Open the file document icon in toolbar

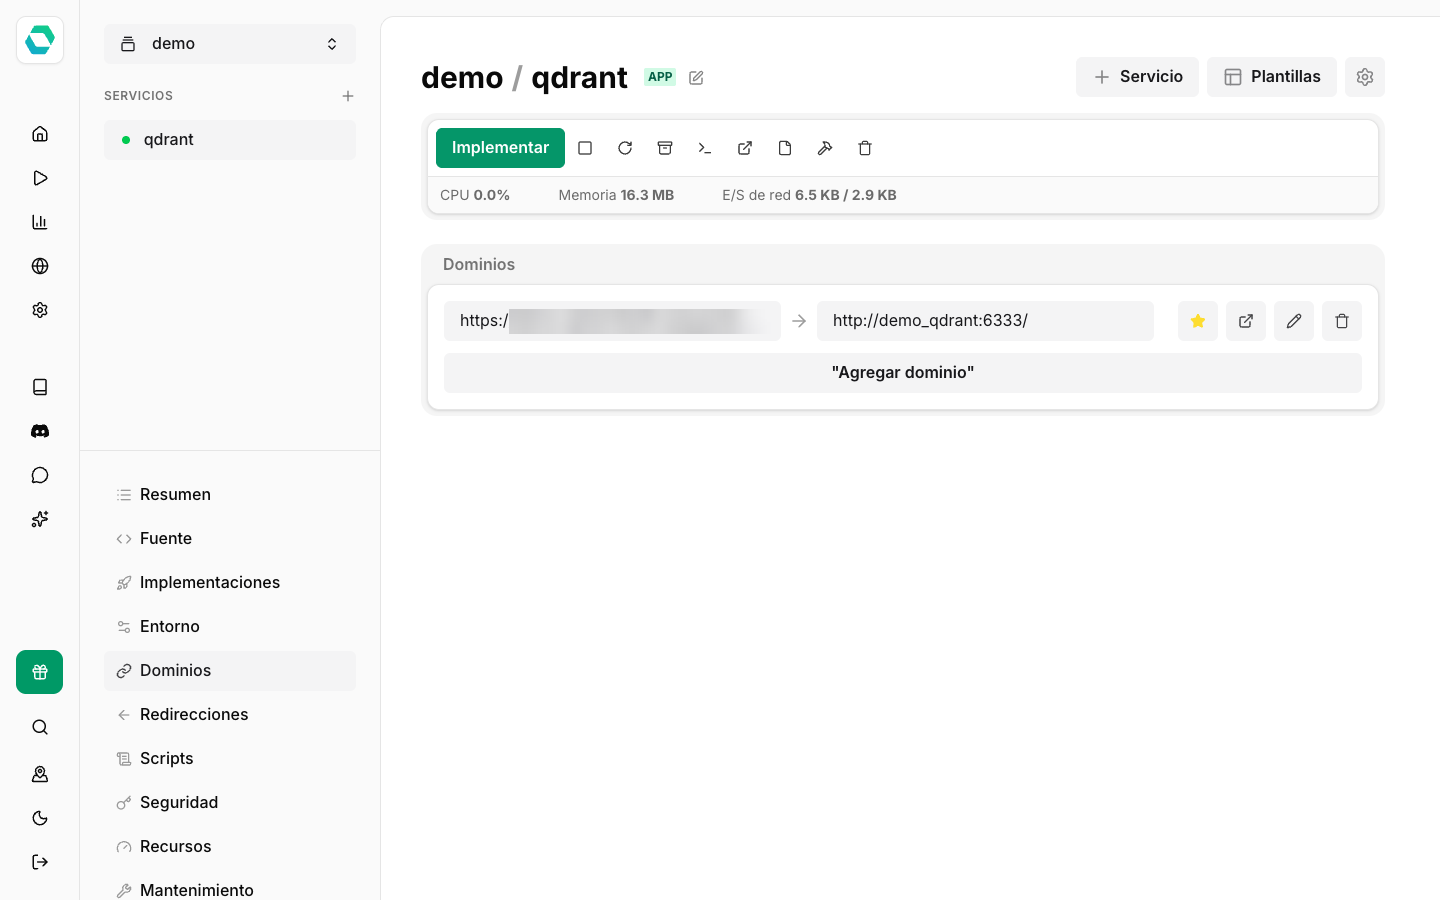(x=785, y=148)
